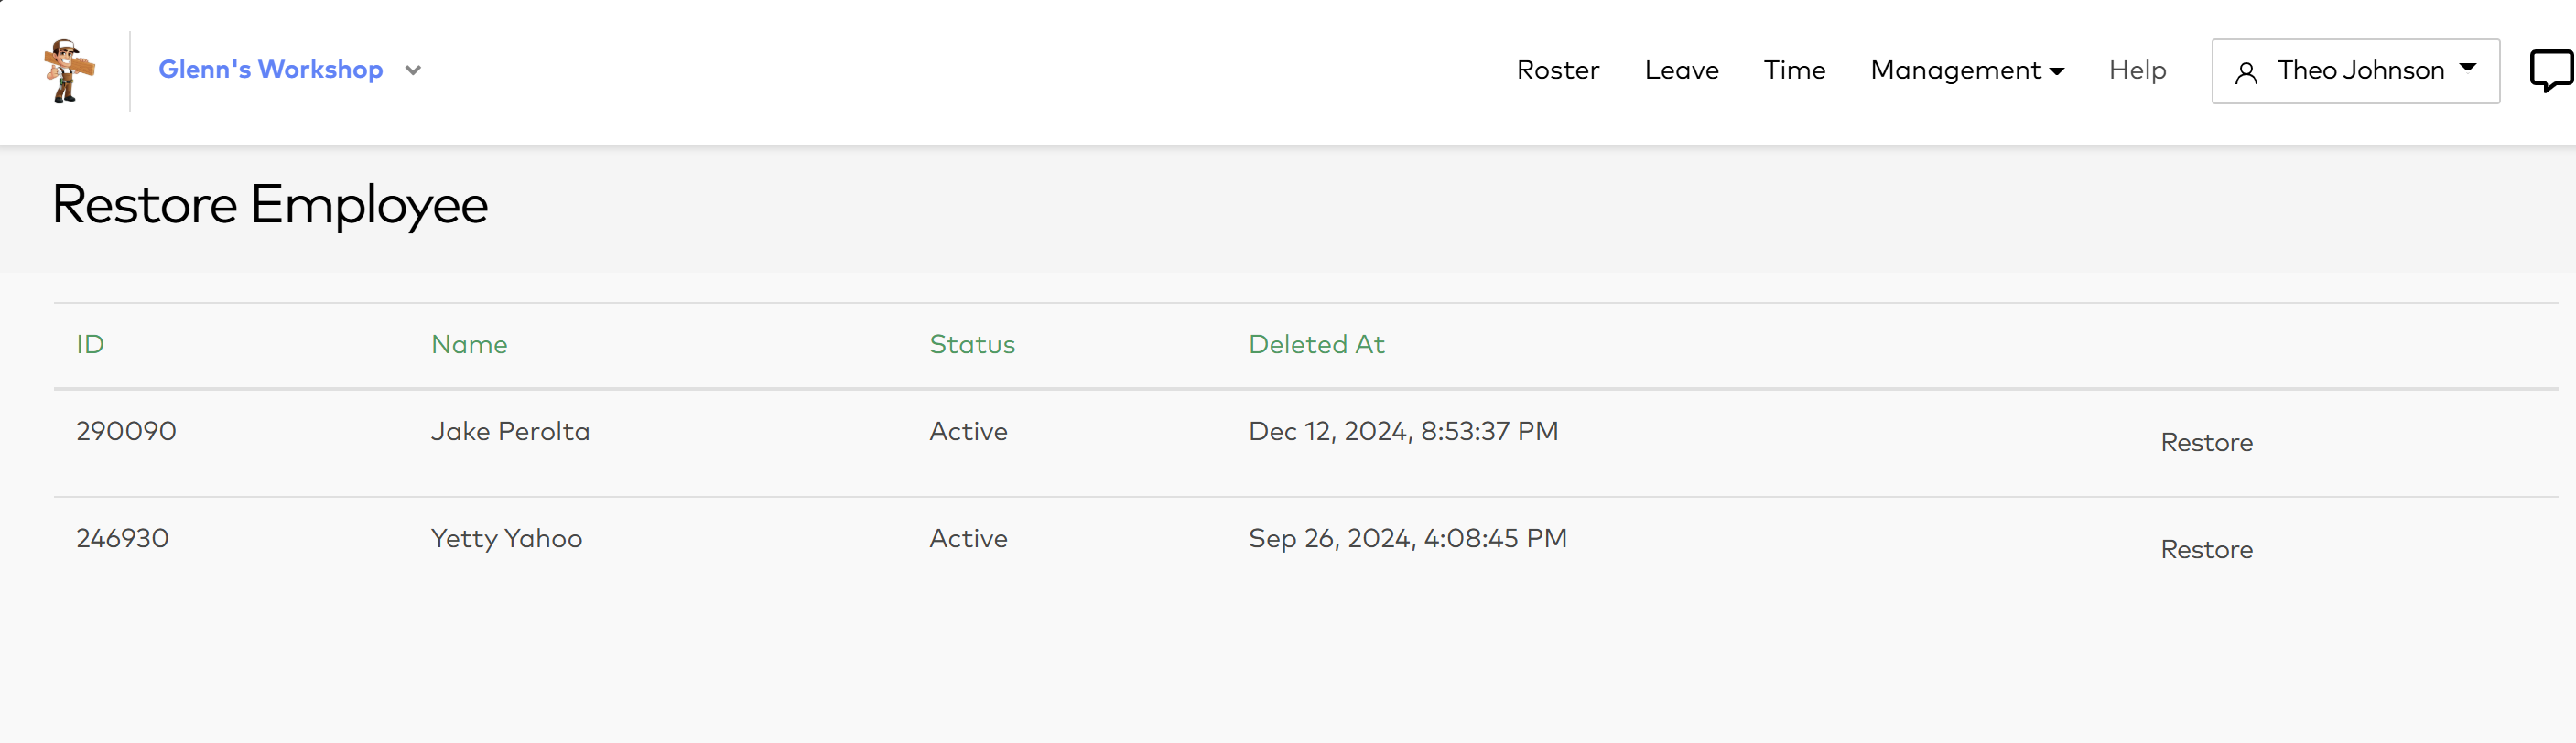Viewport: 2576px width, 743px height.
Task: Click employee ID 290090
Action: 126,431
